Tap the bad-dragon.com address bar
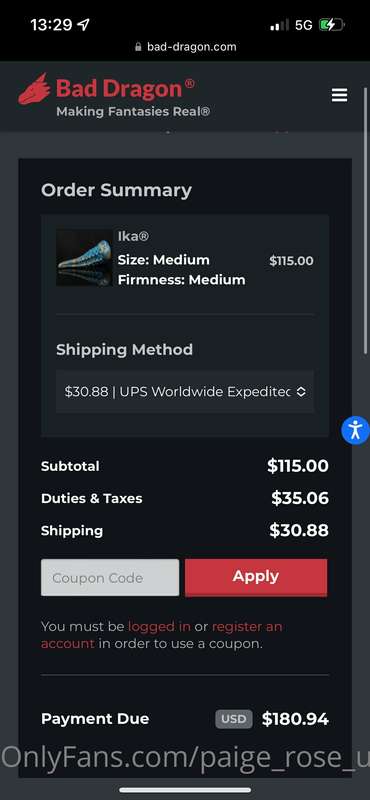The width and height of the screenshot is (370, 800). [x=185, y=47]
